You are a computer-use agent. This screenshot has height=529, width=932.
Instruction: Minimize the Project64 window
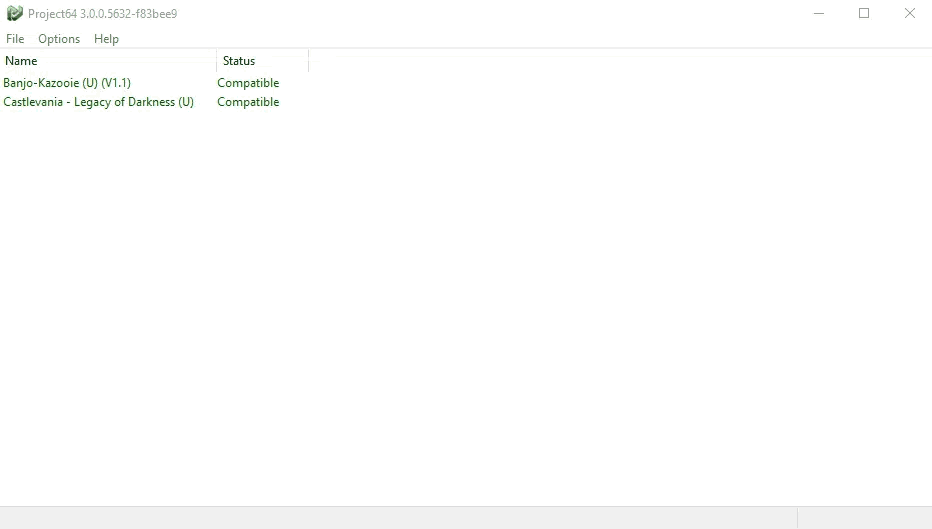818,13
